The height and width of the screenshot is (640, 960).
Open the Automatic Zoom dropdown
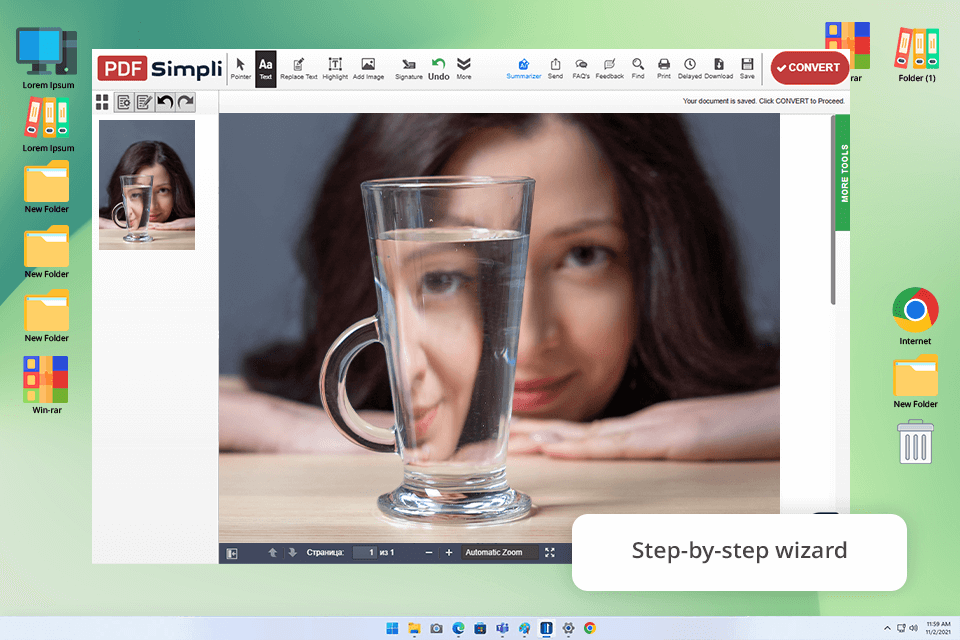tap(499, 552)
